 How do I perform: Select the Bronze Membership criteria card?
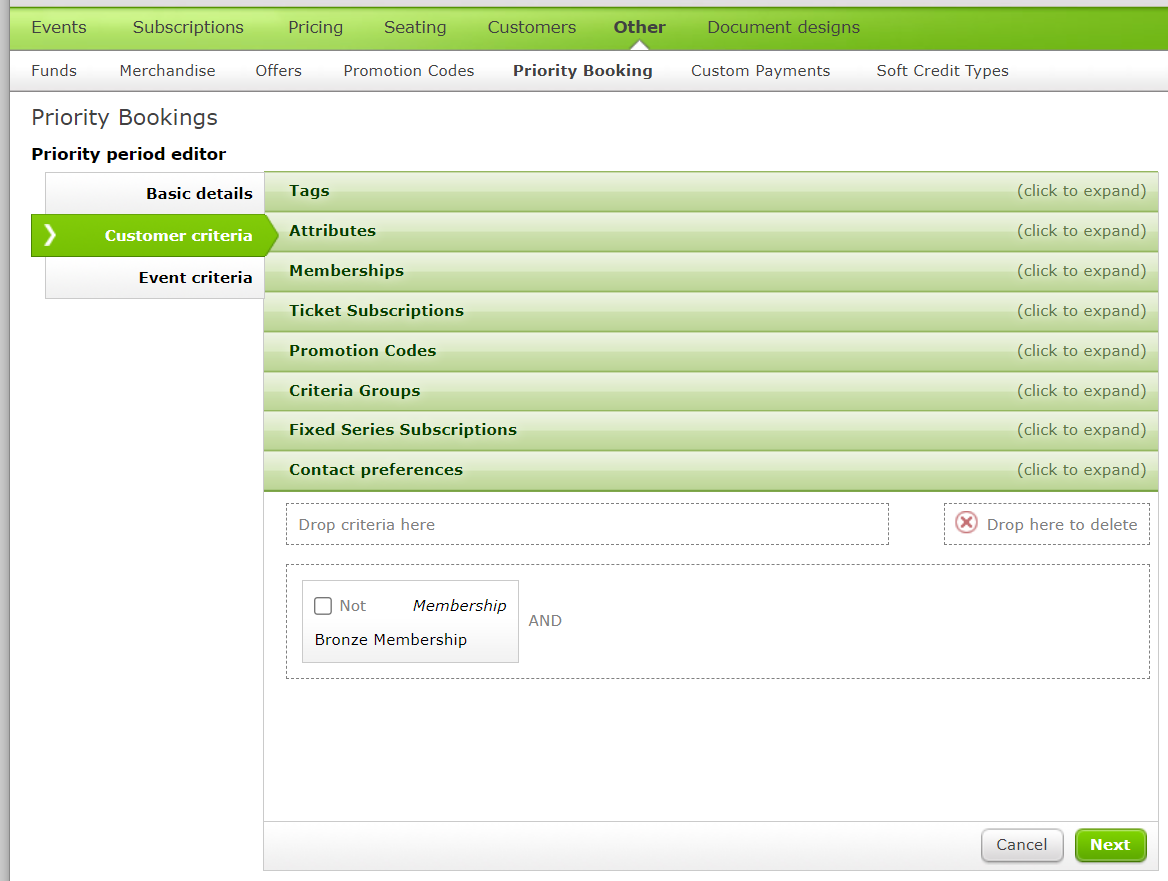tap(410, 622)
